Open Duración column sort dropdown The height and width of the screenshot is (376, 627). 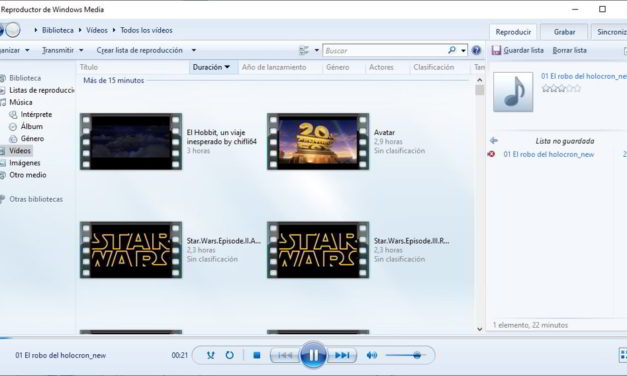pos(227,67)
